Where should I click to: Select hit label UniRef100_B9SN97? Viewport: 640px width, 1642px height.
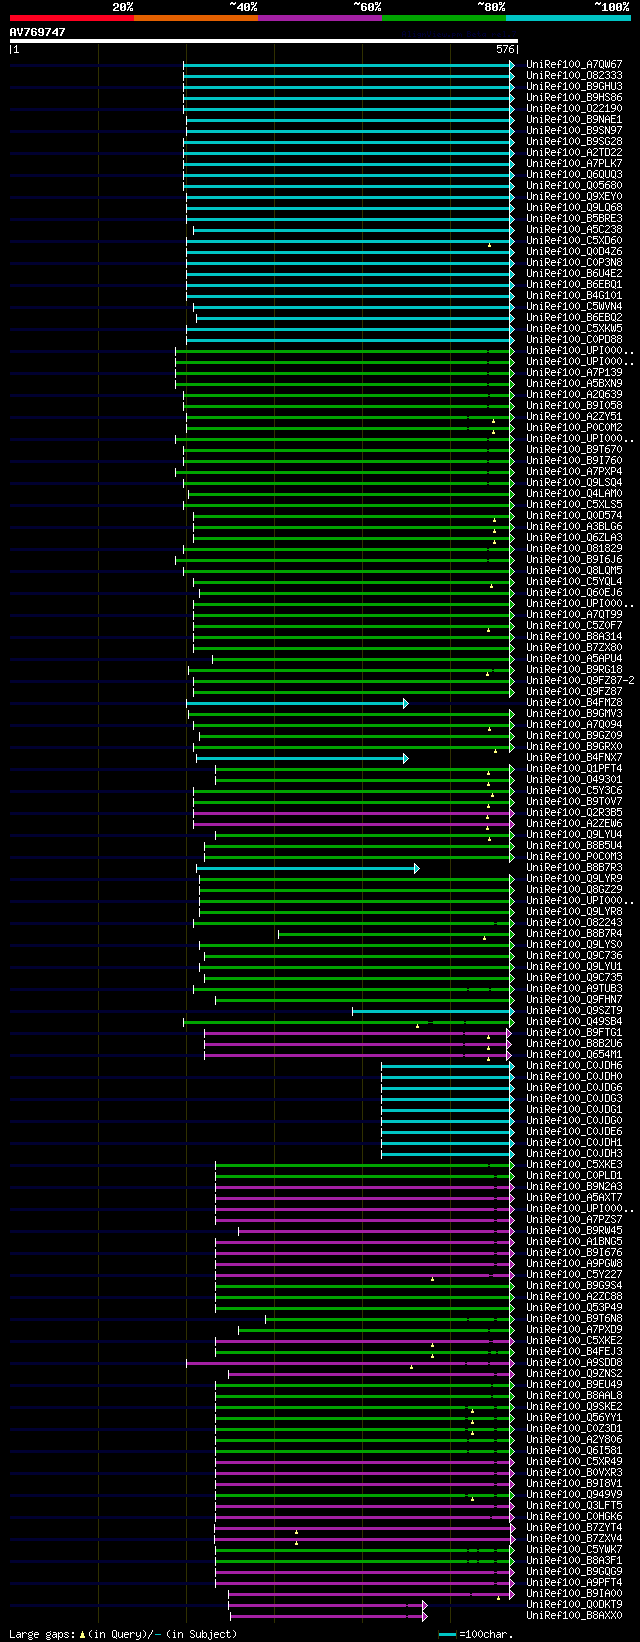(574, 131)
